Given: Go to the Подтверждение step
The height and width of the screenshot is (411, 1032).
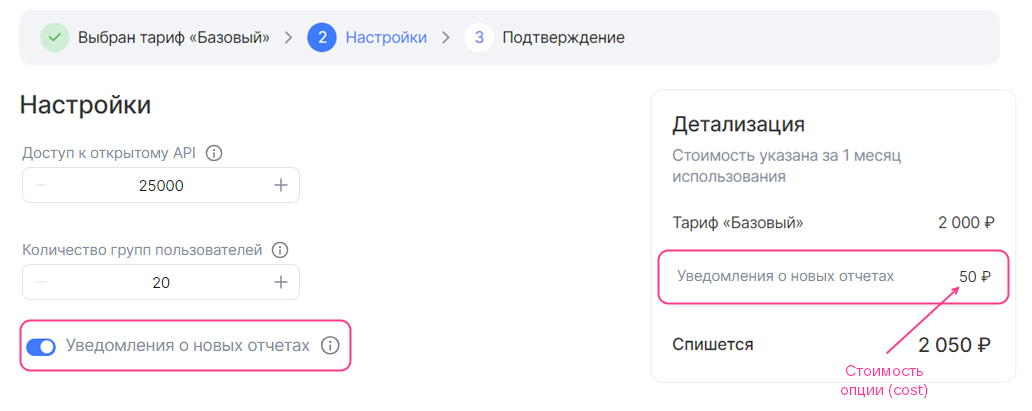Looking at the screenshot, I should (563, 38).
